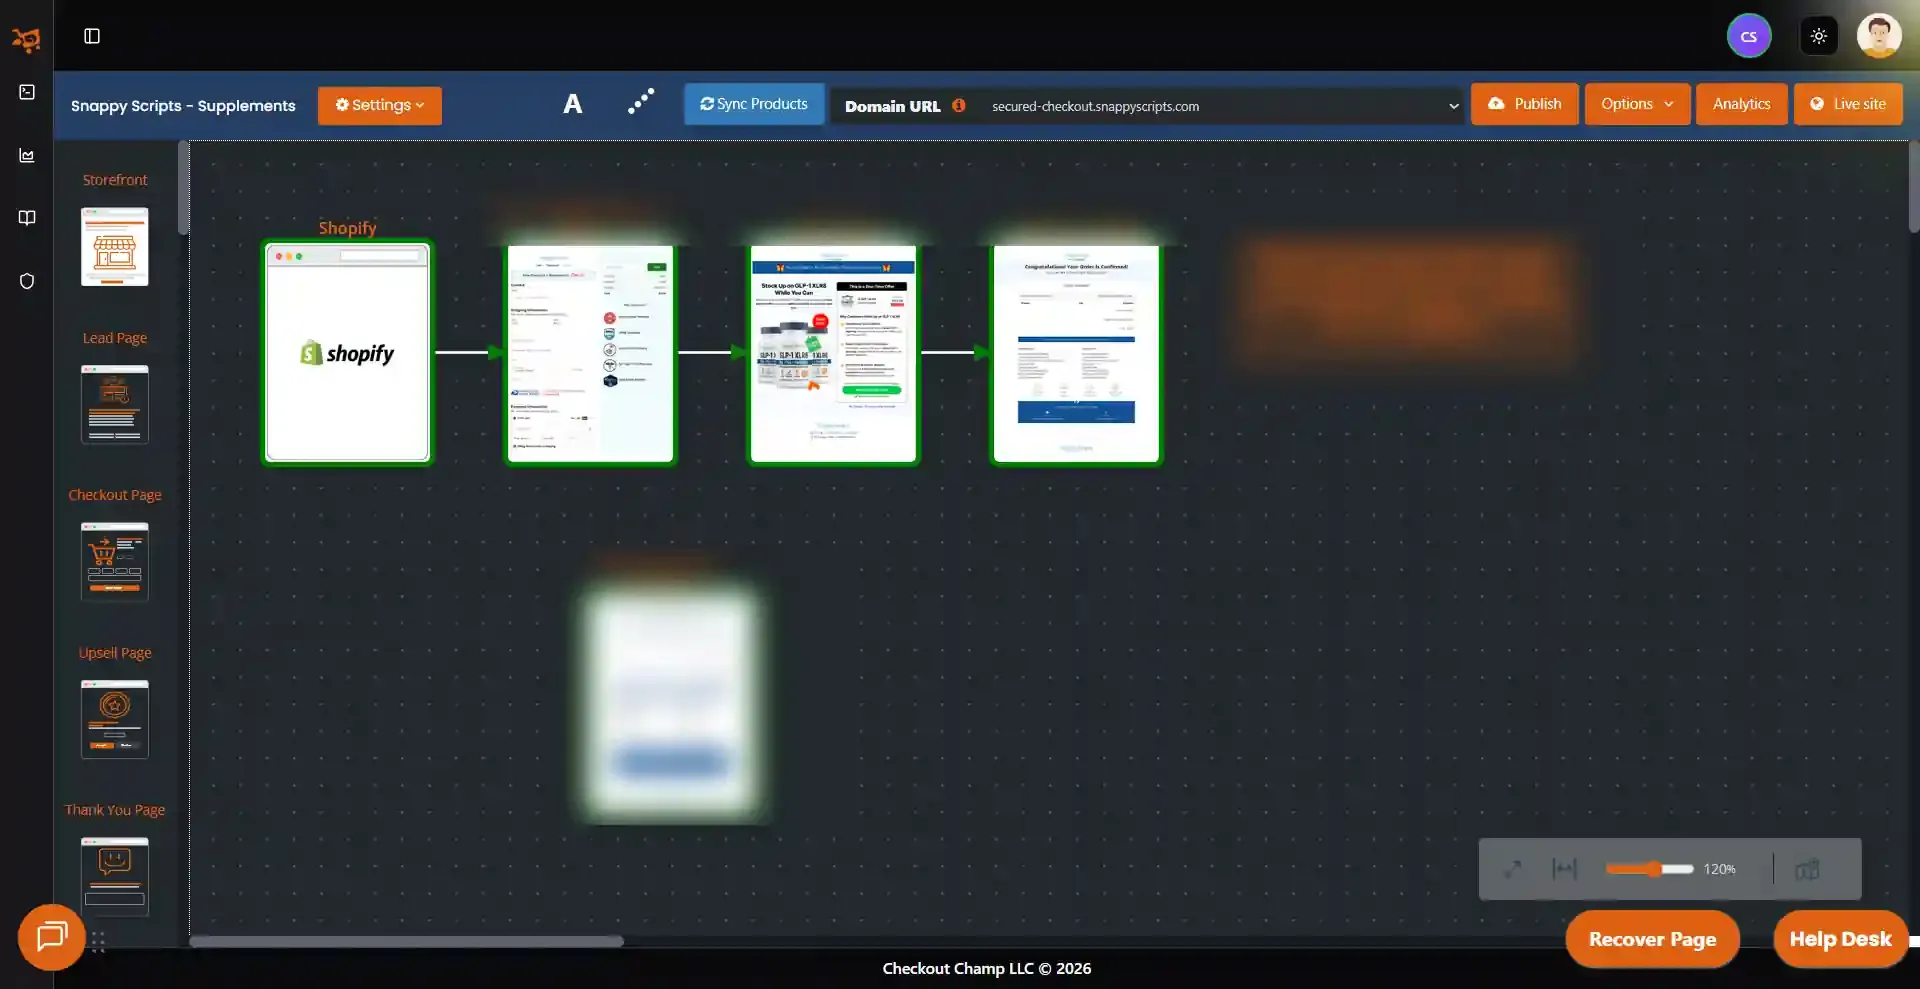
Task: Click the shield icon in left rail
Action: (x=27, y=281)
